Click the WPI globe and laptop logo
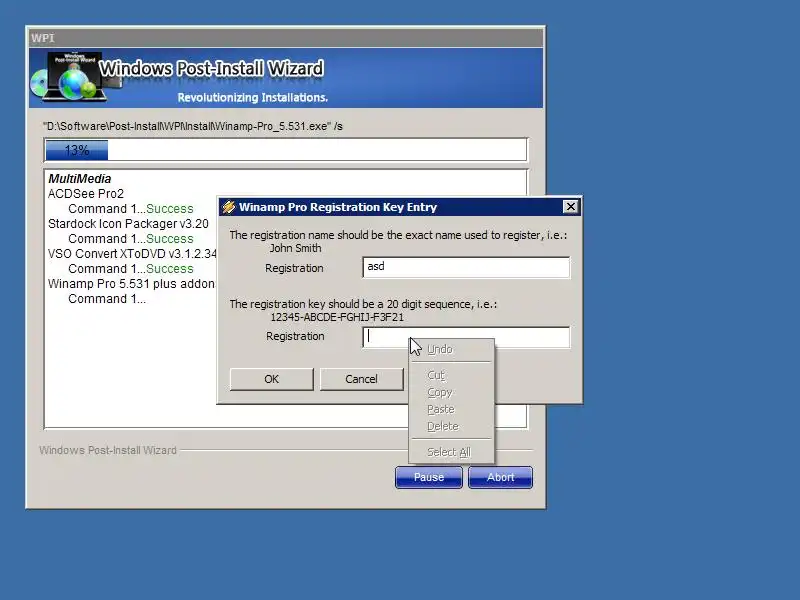The image size is (800, 600). pos(76,77)
